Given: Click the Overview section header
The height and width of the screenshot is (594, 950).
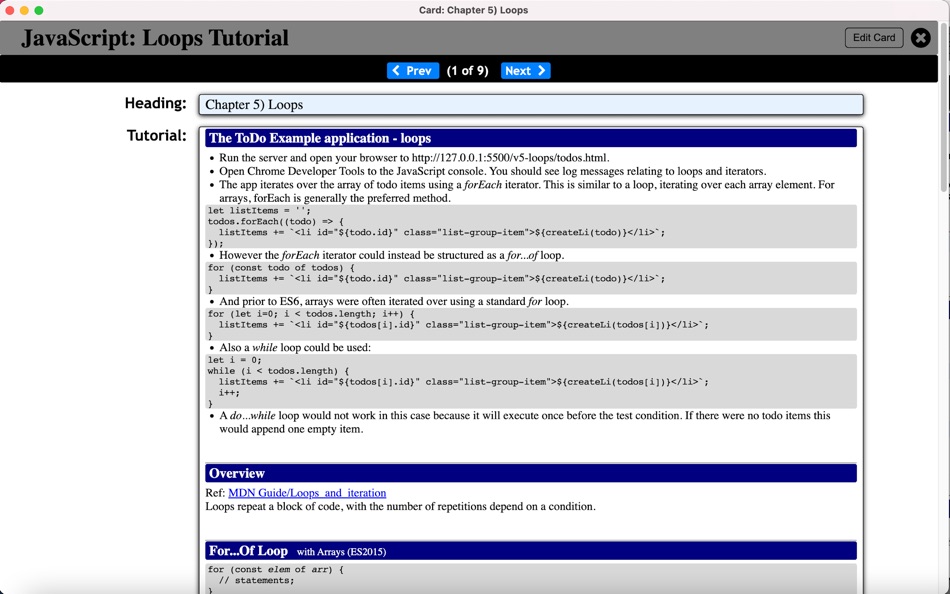Looking at the screenshot, I should 531,473.
